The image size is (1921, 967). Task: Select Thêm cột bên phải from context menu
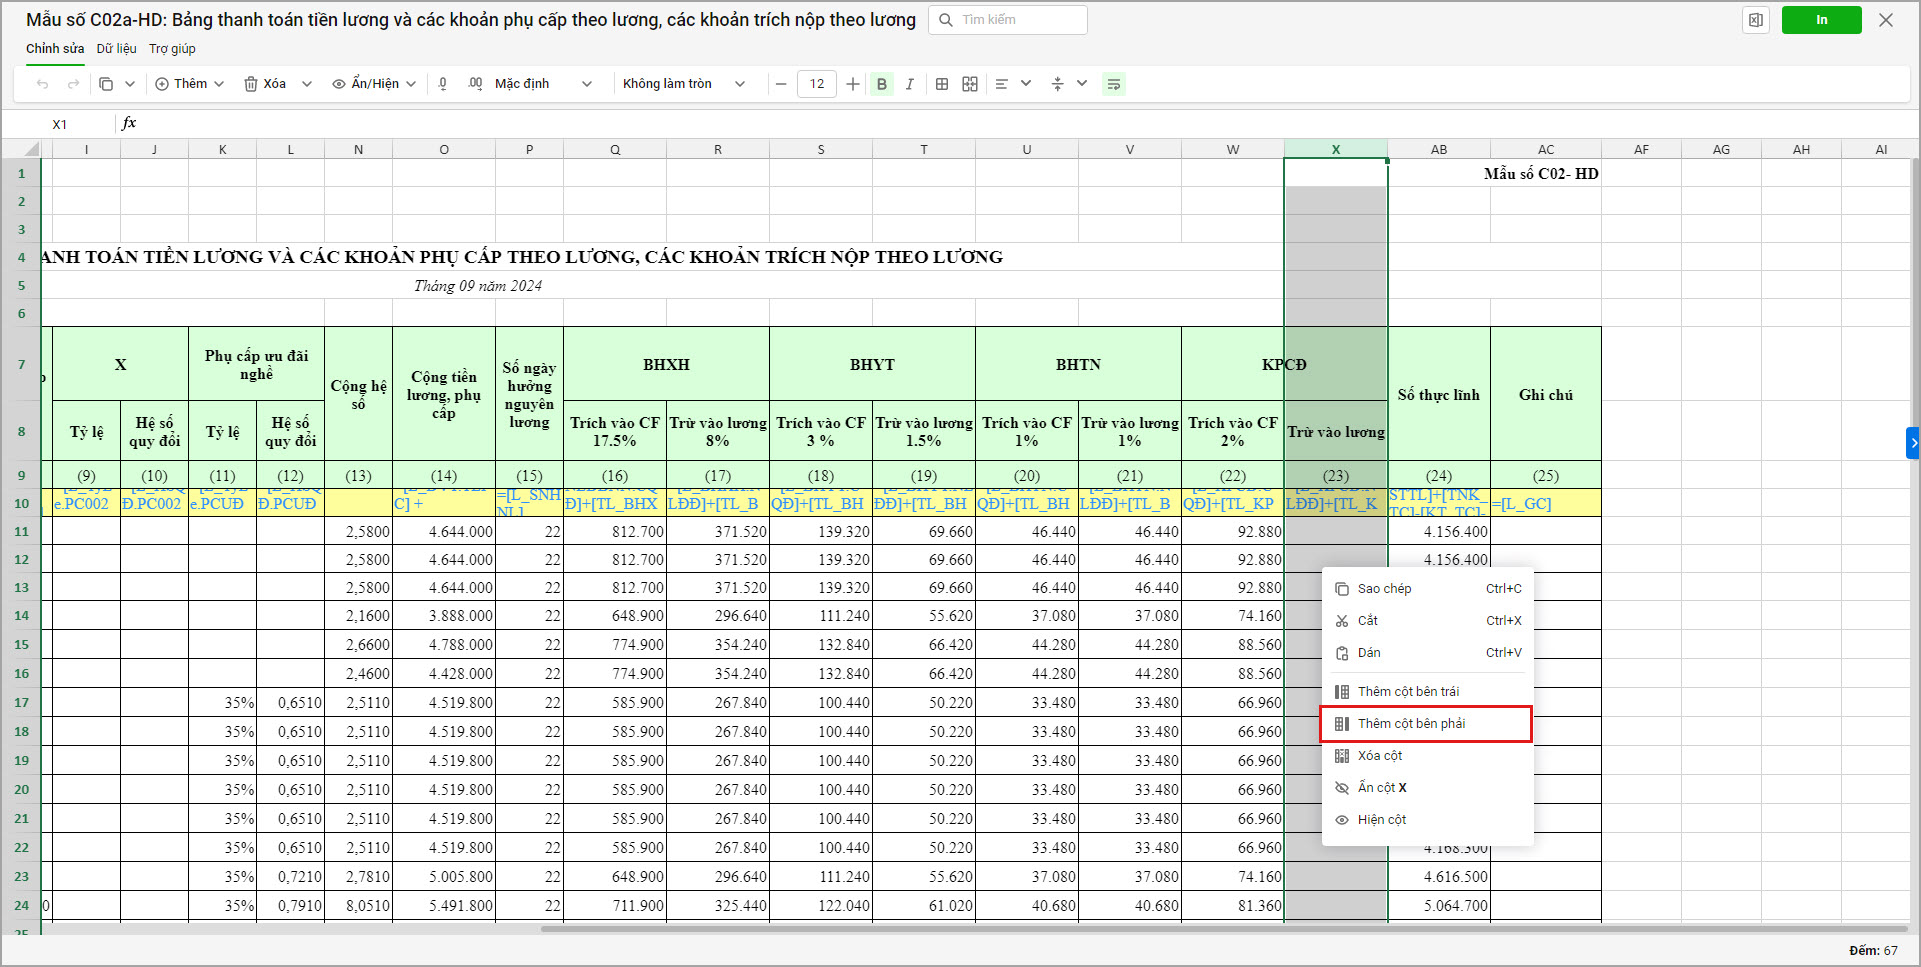[x=1411, y=724]
